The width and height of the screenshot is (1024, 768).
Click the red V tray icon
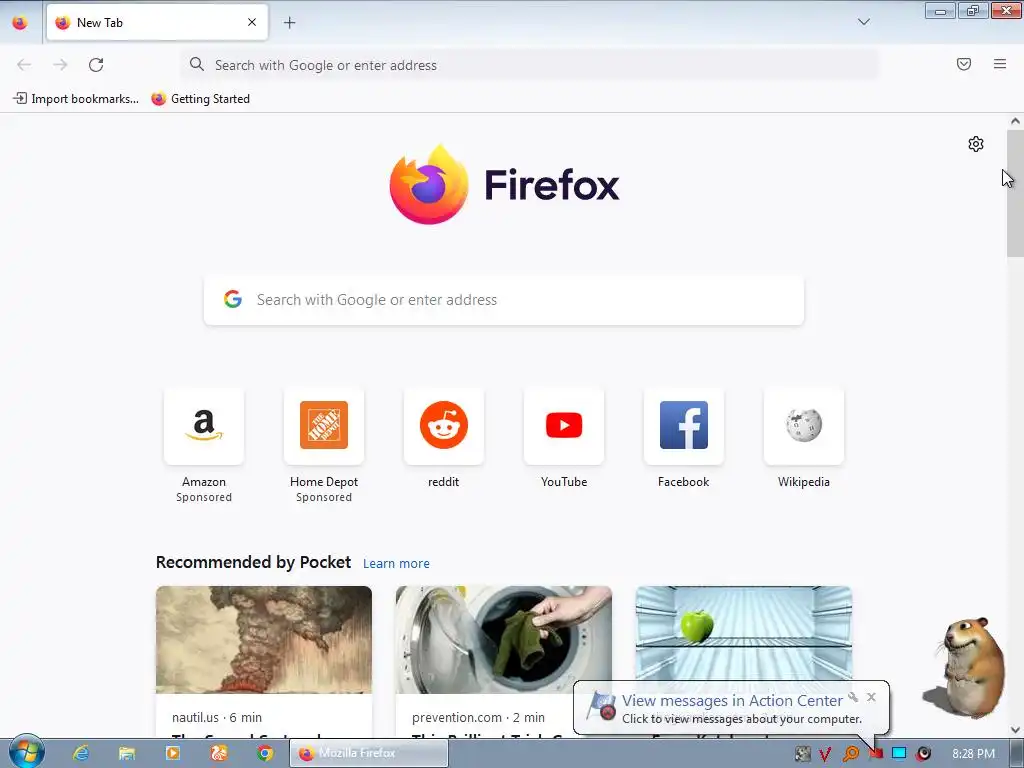pyautogui.click(x=825, y=754)
